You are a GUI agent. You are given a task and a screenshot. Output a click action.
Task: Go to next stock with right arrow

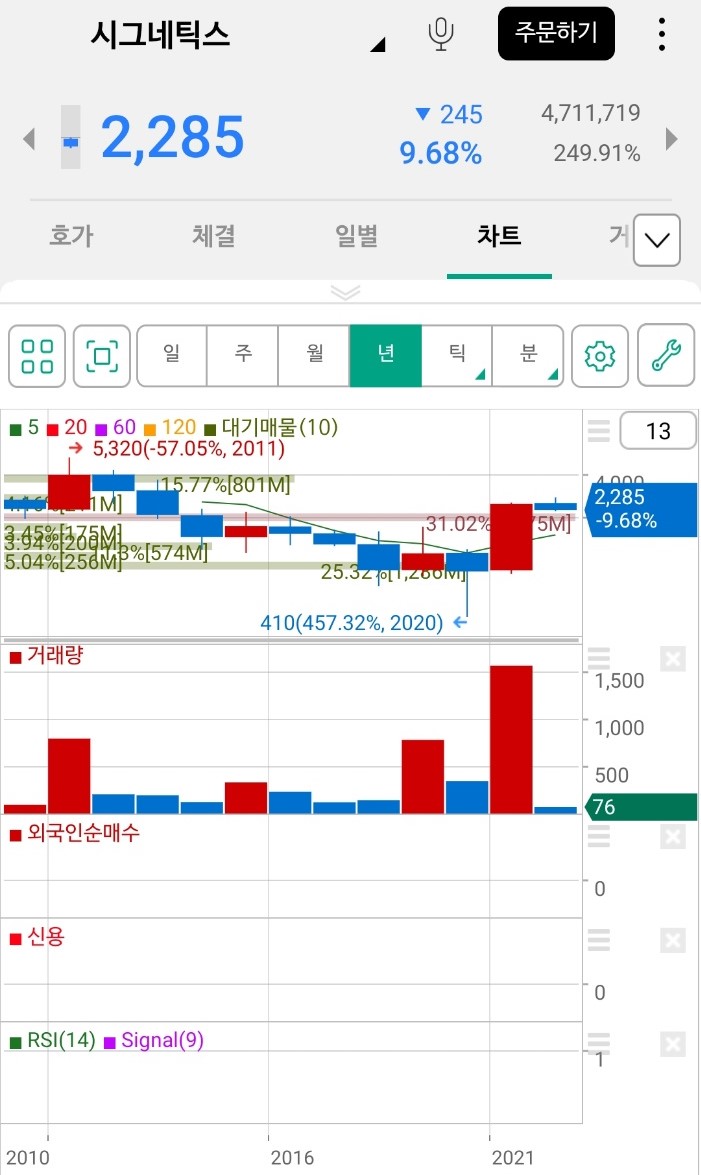tap(671, 139)
